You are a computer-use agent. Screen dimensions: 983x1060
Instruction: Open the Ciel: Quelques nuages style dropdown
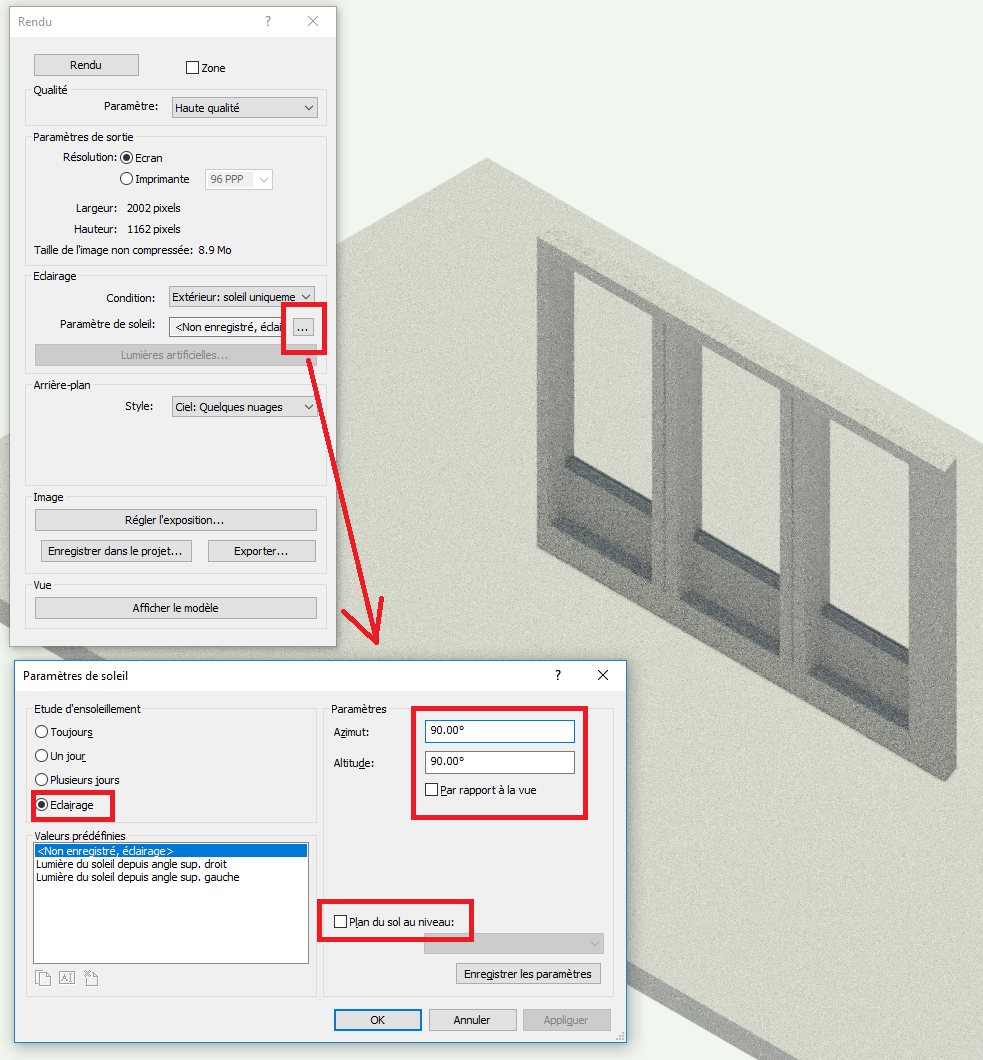[244, 407]
